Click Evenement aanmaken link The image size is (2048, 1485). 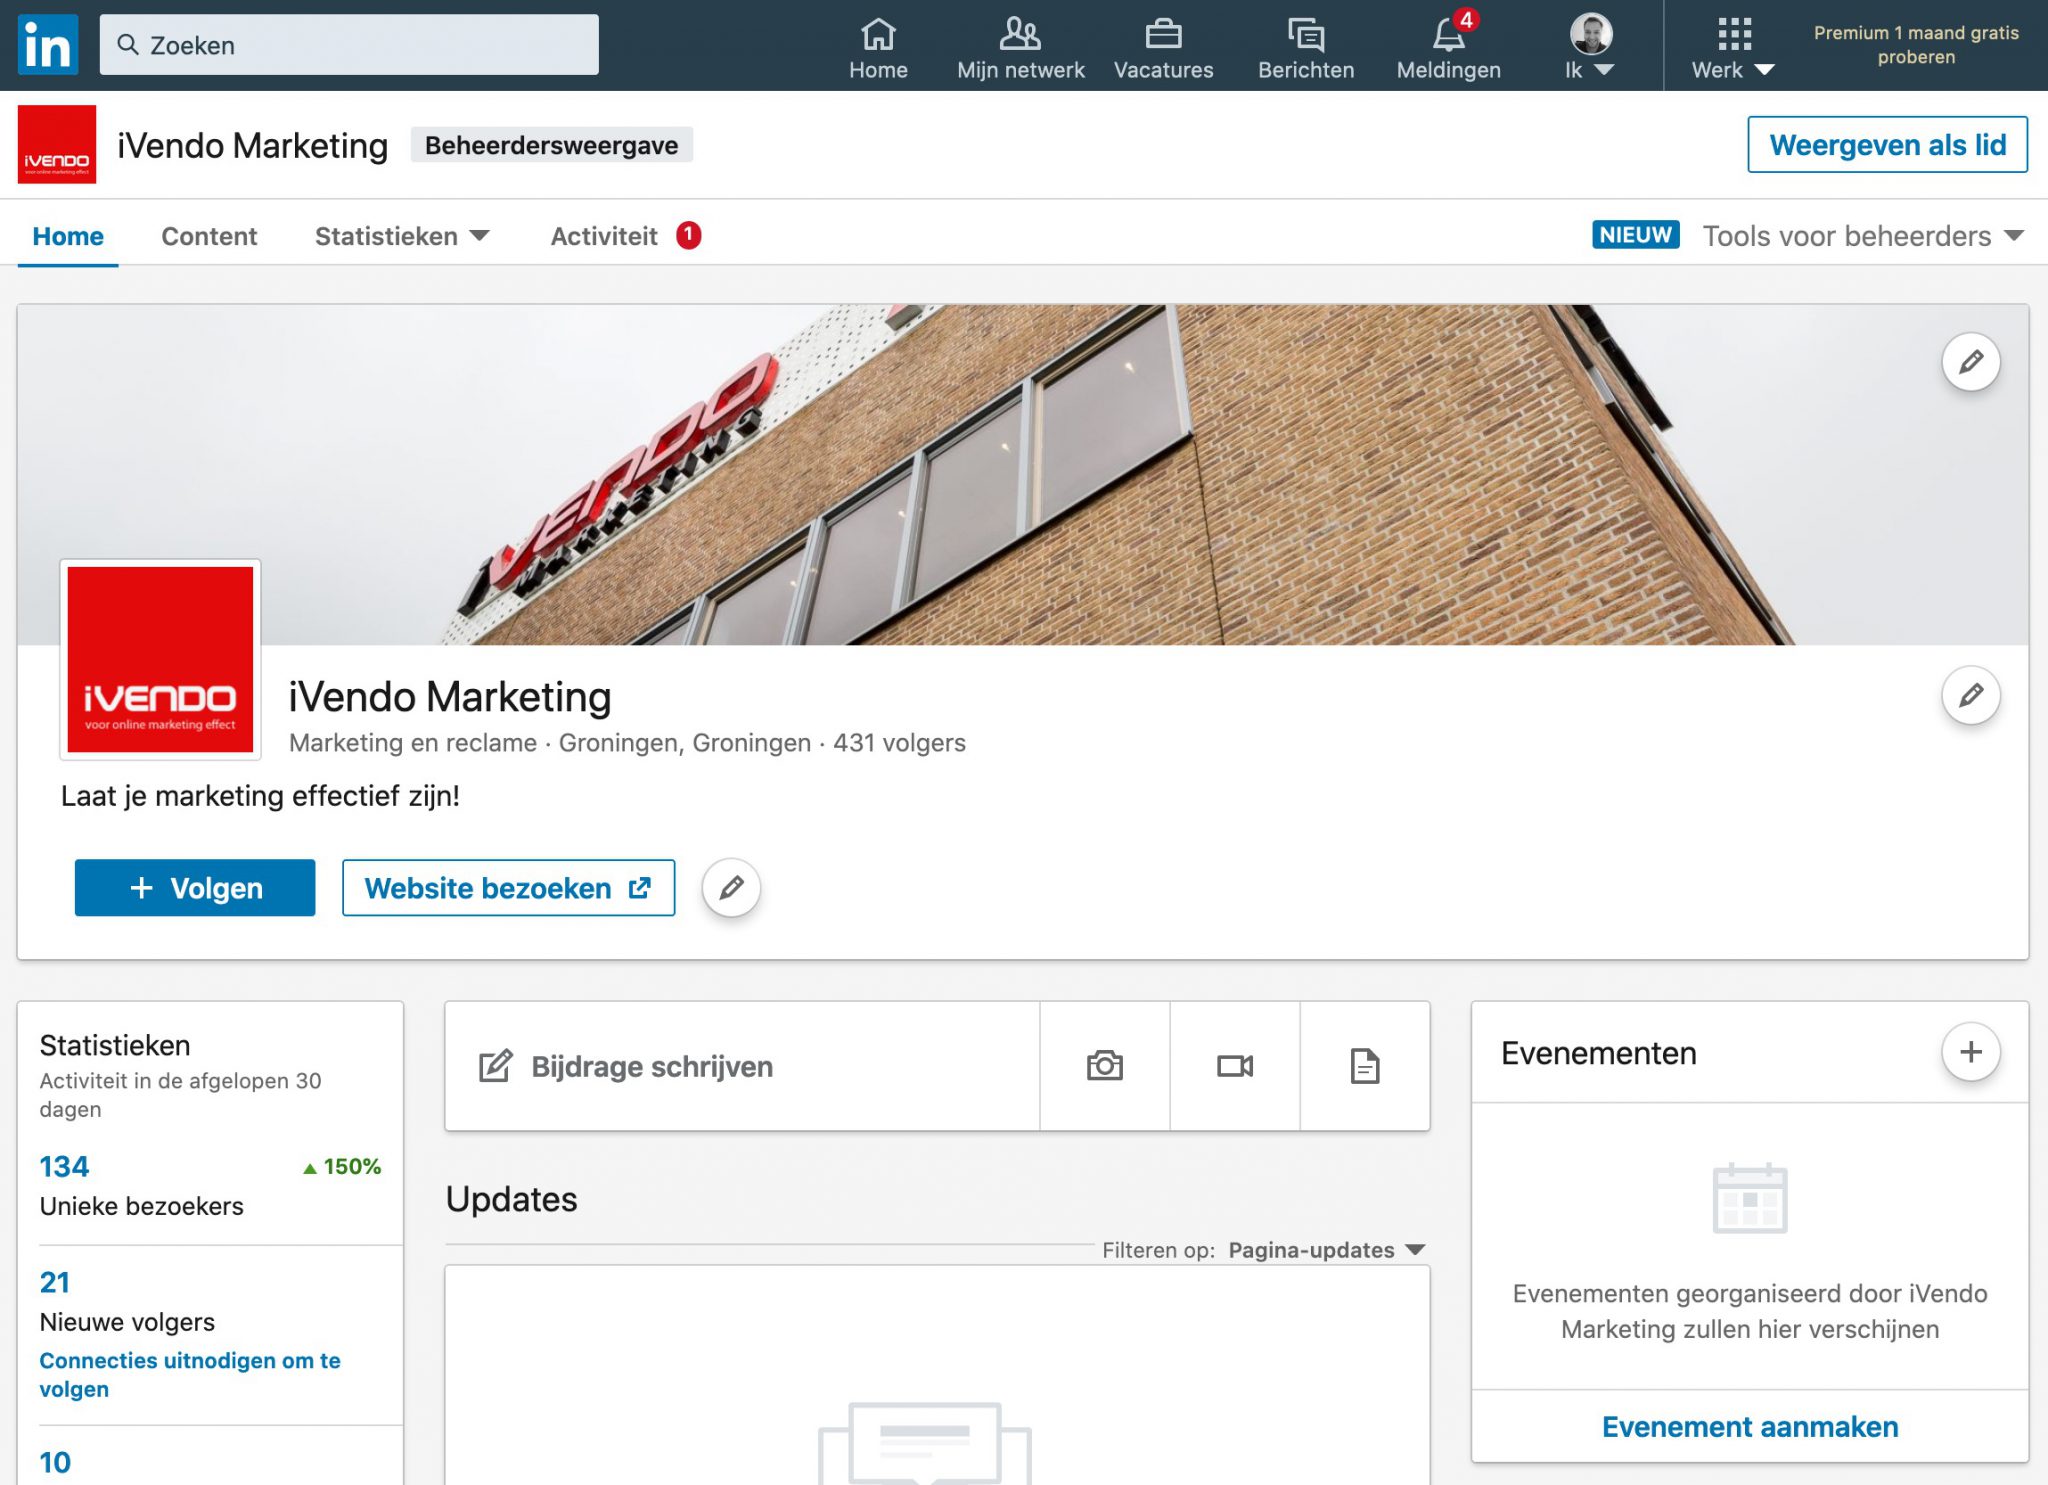(1749, 1426)
